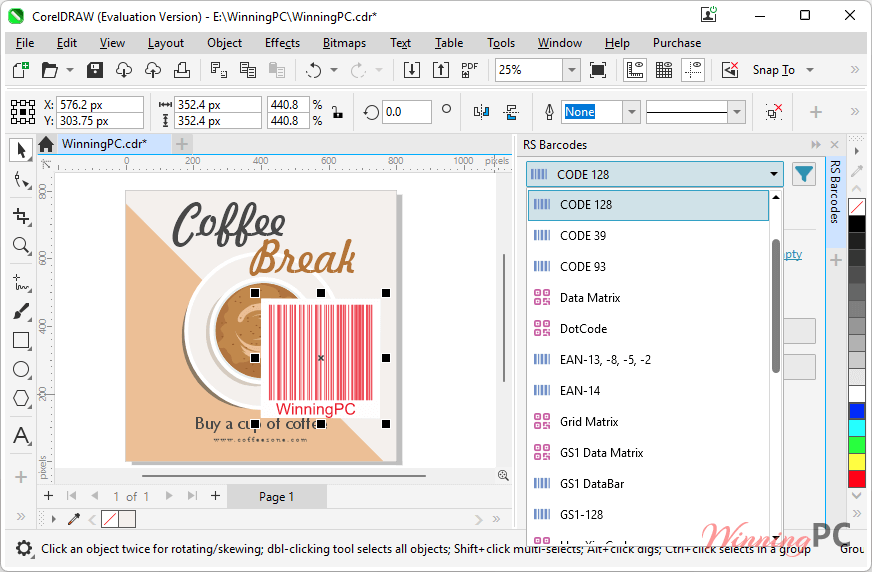
Task: Expand the Undo history dropdown arrow
Action: click(x=334, y=70)
